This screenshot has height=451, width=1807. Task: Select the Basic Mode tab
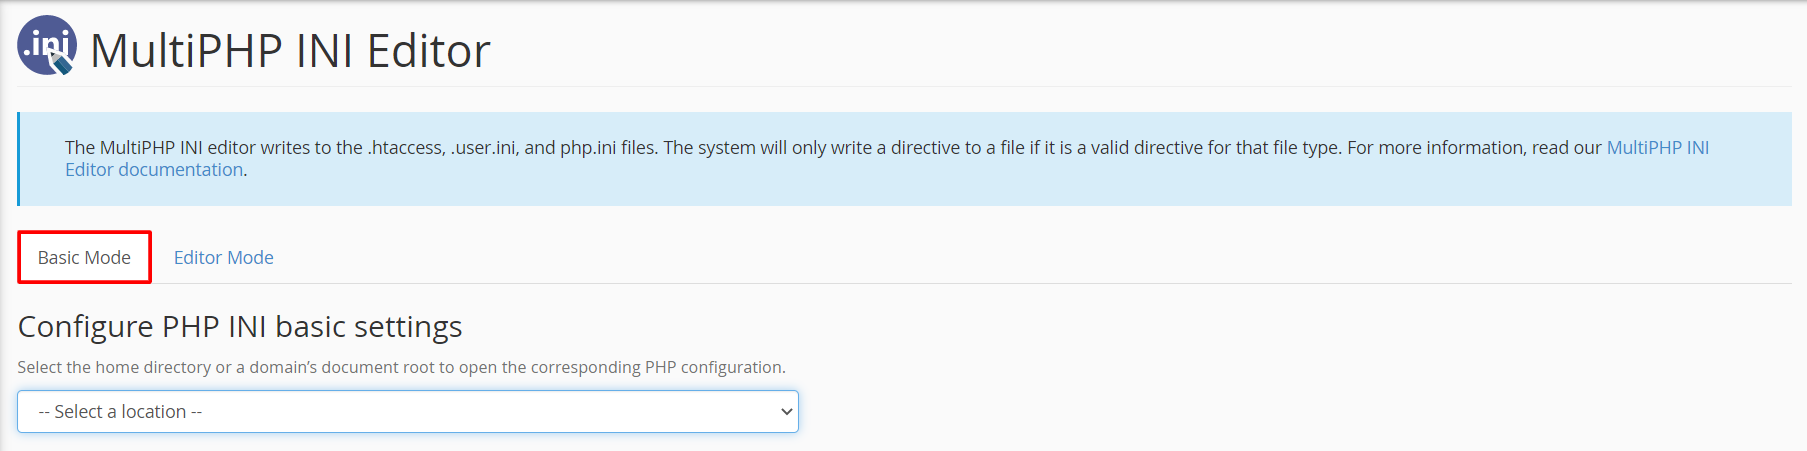pos(84,257)
